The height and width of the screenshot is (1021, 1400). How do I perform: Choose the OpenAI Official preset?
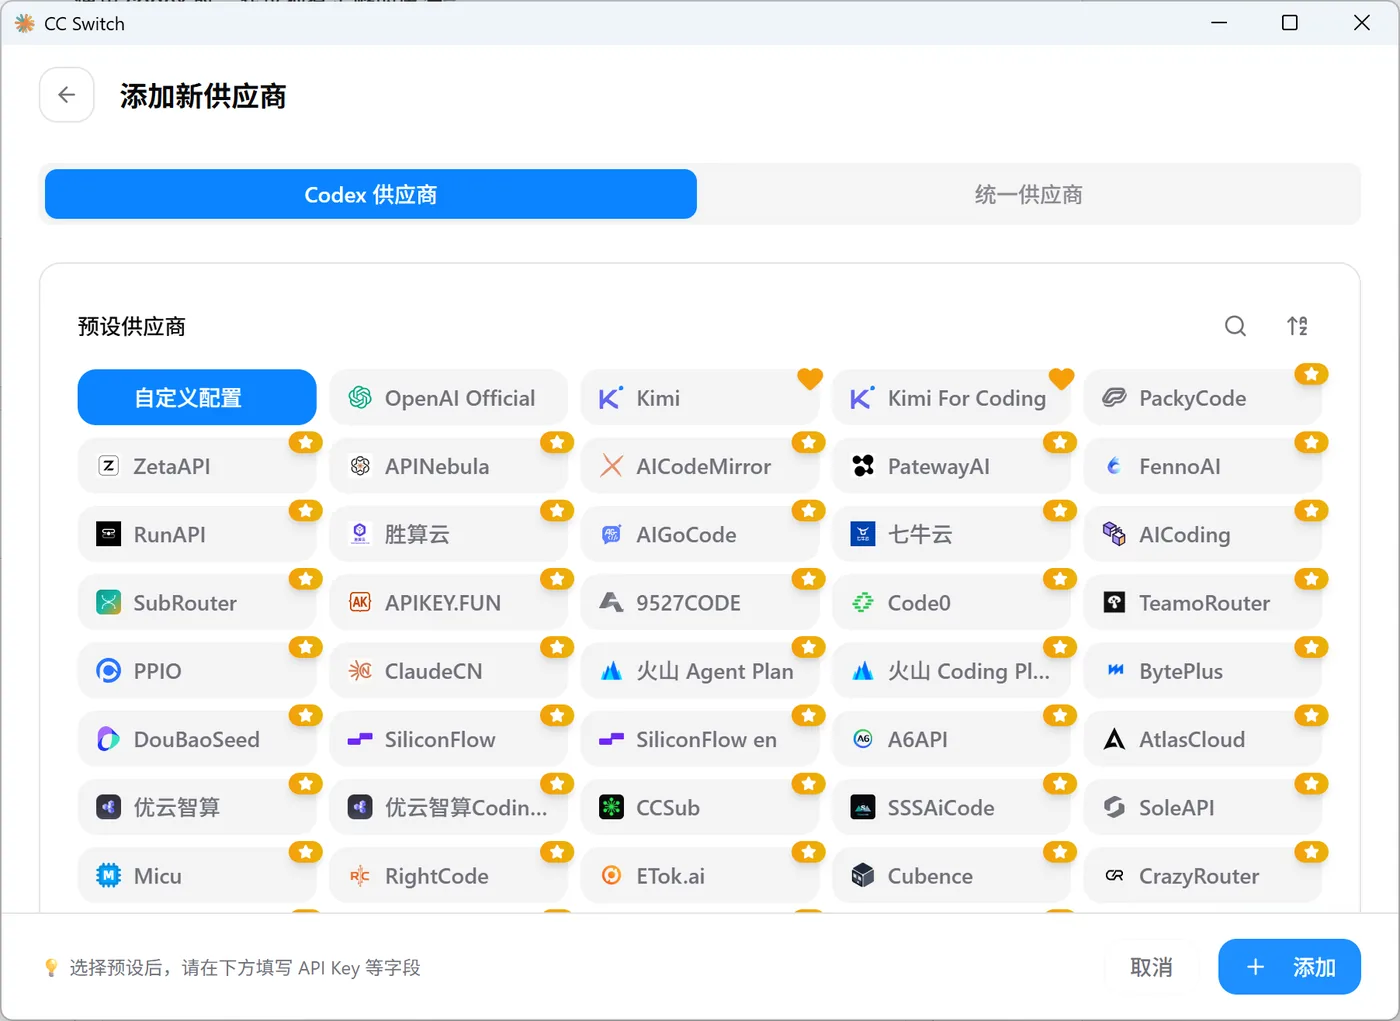point(448,398)
